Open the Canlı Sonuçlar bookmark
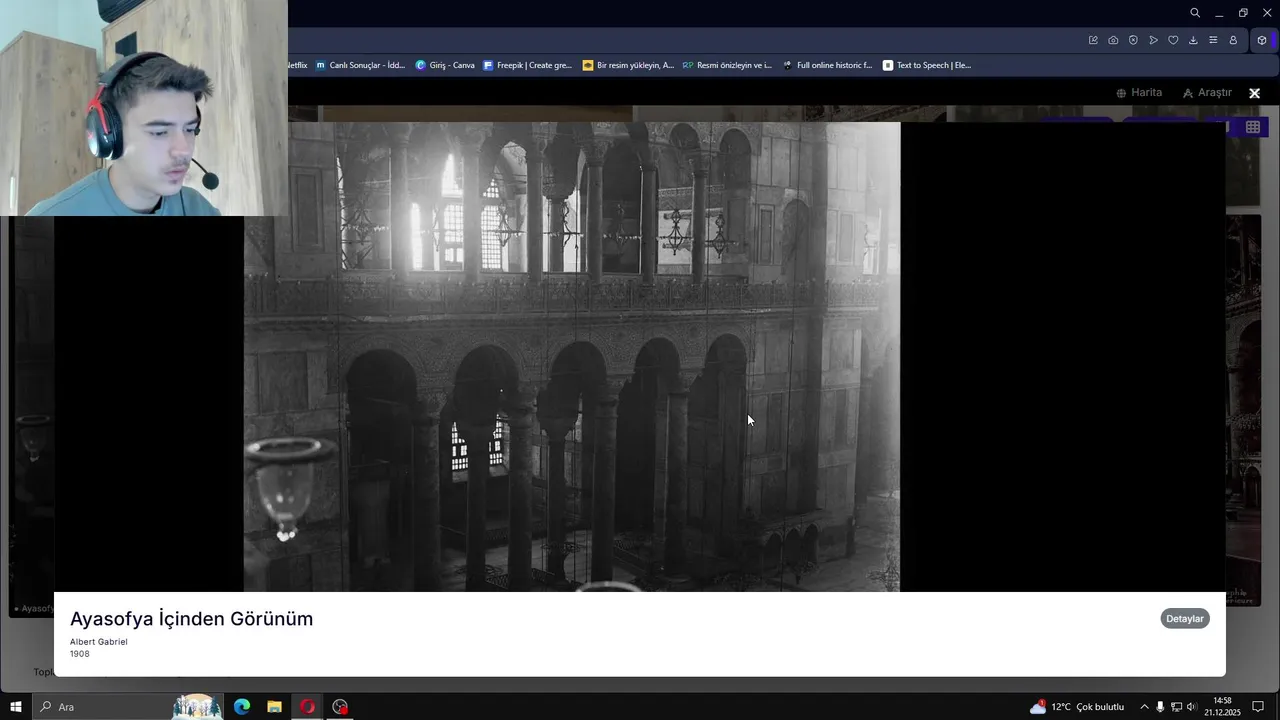Viewport: 1280px width, 720px height. pos(361,65)
